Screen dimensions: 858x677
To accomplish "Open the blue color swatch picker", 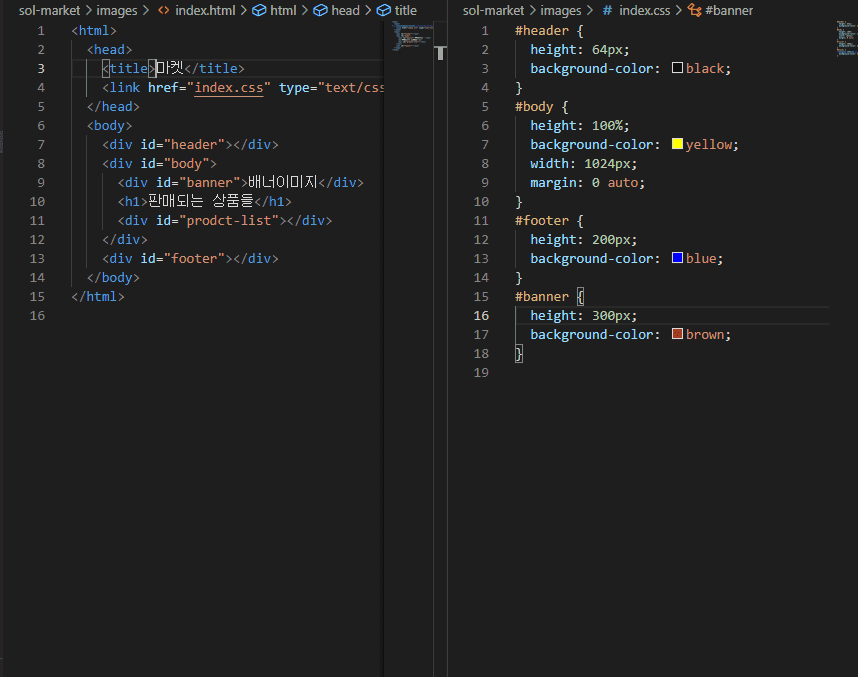I will 677,258.
